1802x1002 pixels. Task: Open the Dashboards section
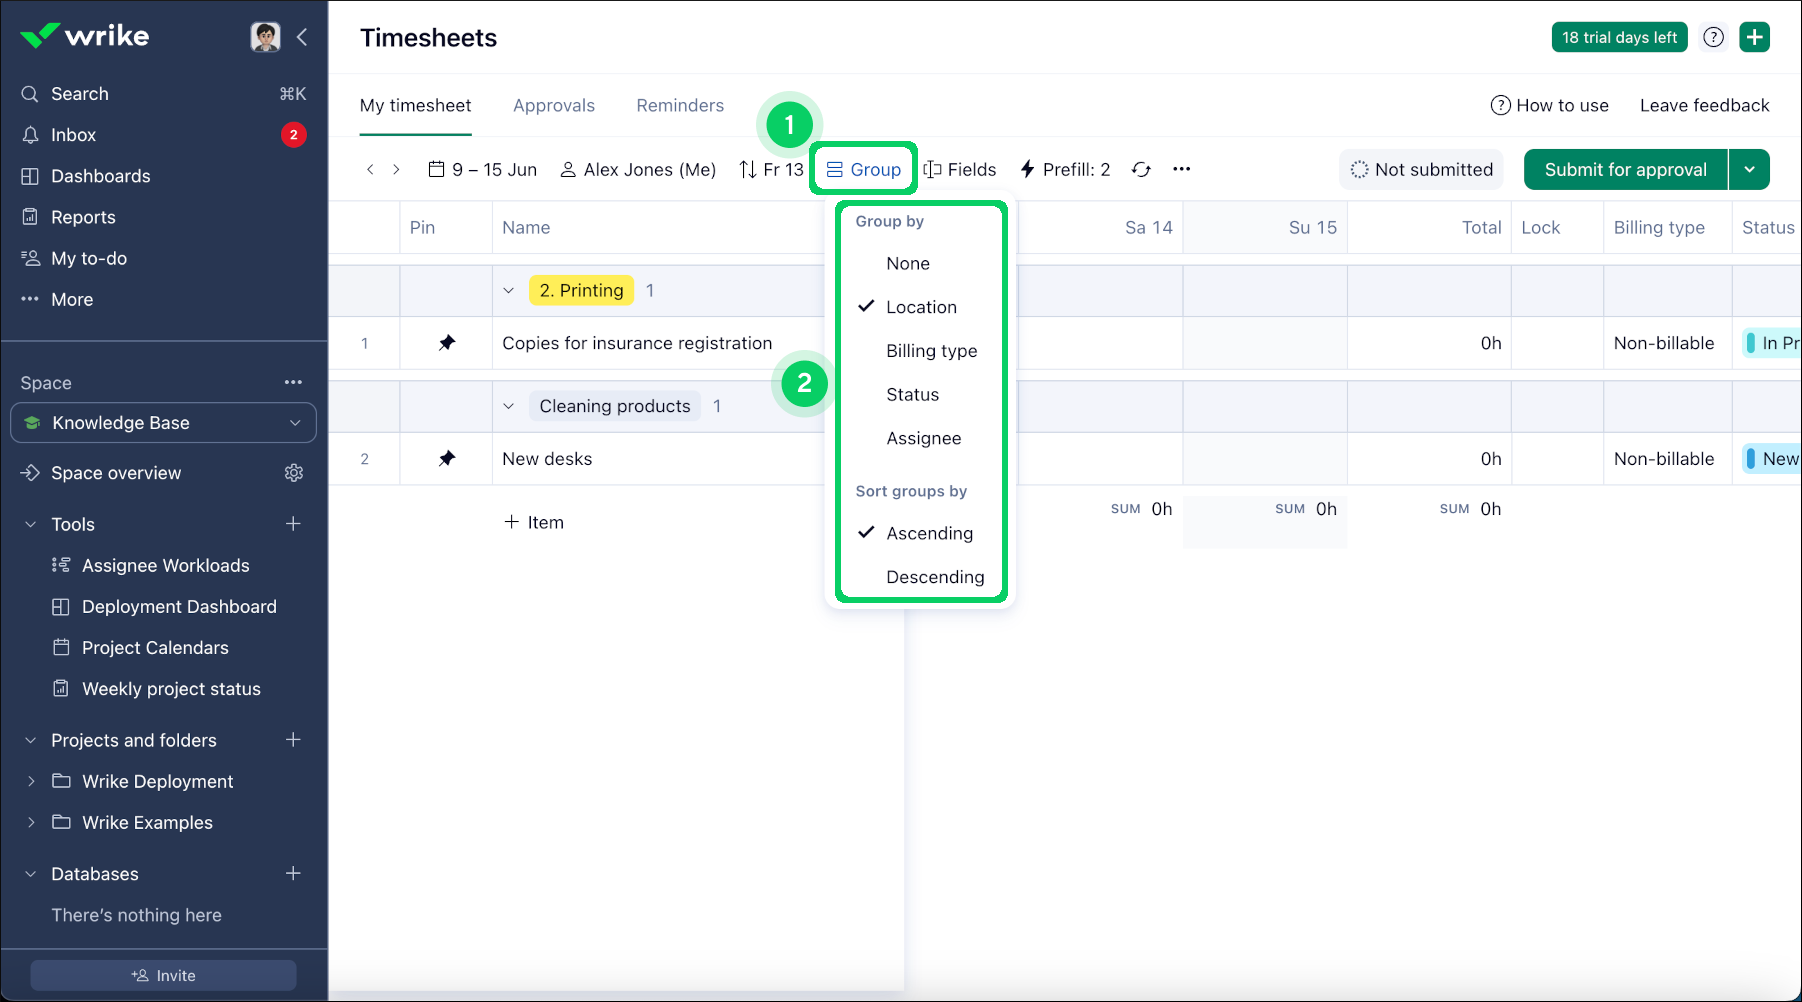pos(99,176)
